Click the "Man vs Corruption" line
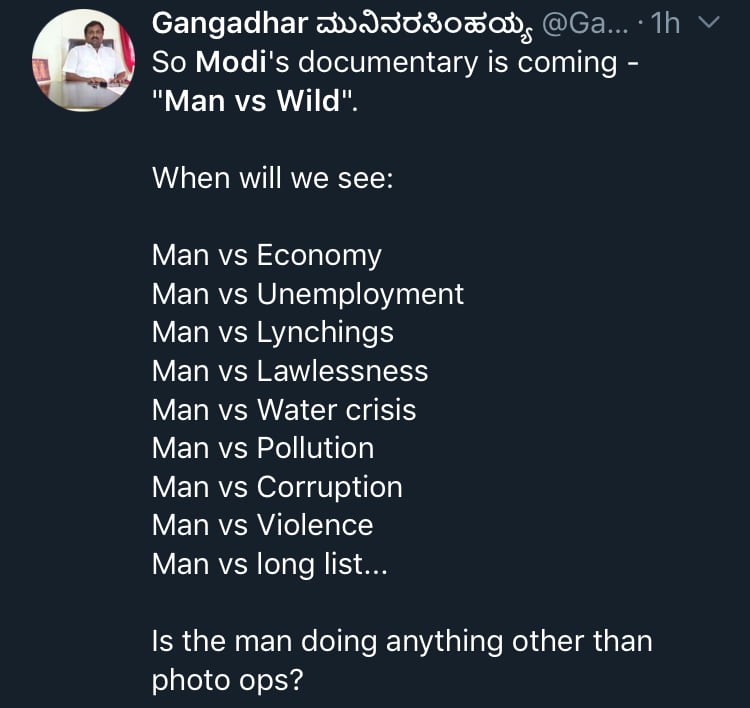Viewport: 750px width, 708px height. [x=277, y=487]
